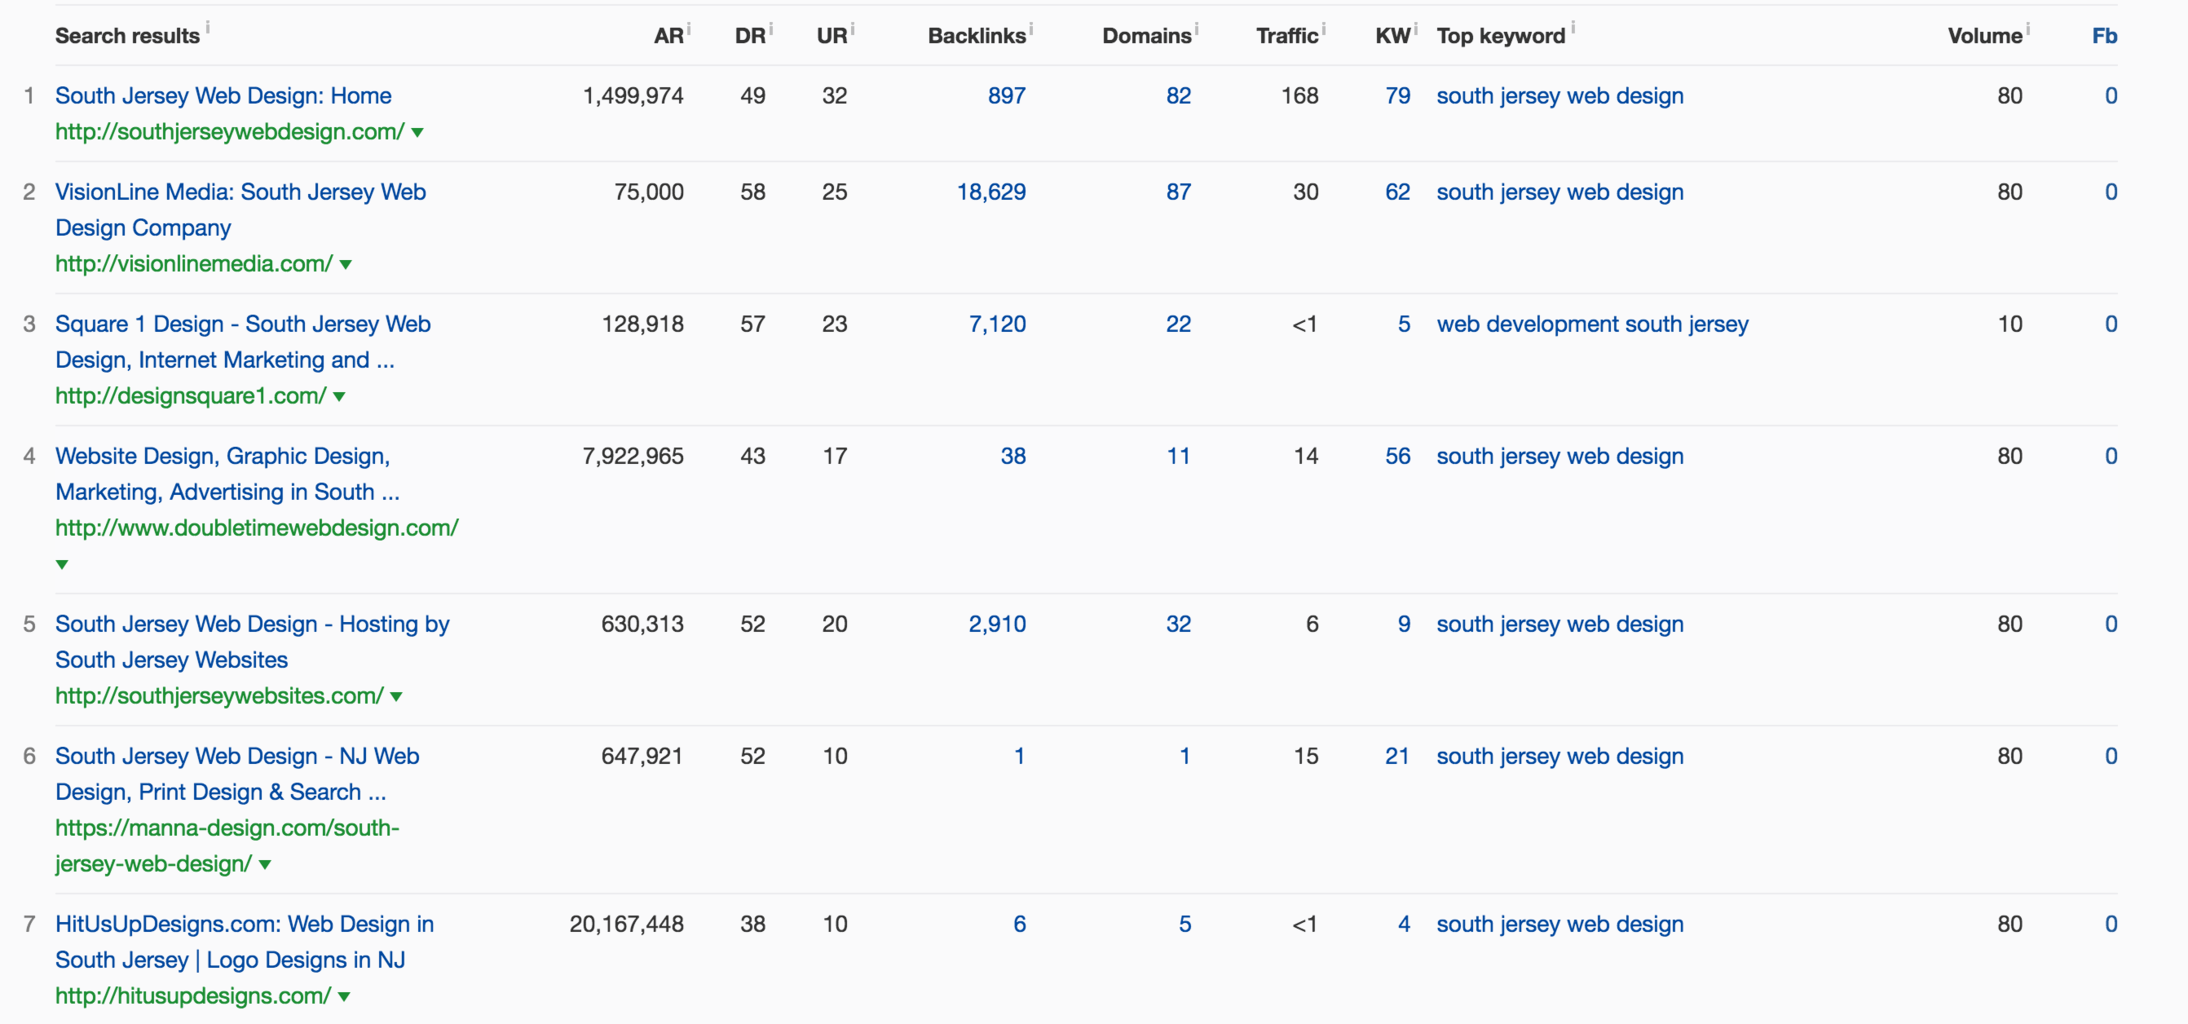Expand dropdown arrow after hitusupdesigns.com URL

point(344,996)
